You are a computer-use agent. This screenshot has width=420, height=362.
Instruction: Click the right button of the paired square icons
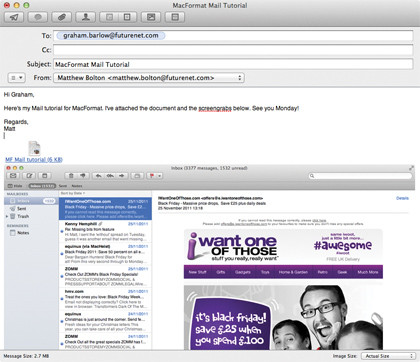[x=127, y=17]
